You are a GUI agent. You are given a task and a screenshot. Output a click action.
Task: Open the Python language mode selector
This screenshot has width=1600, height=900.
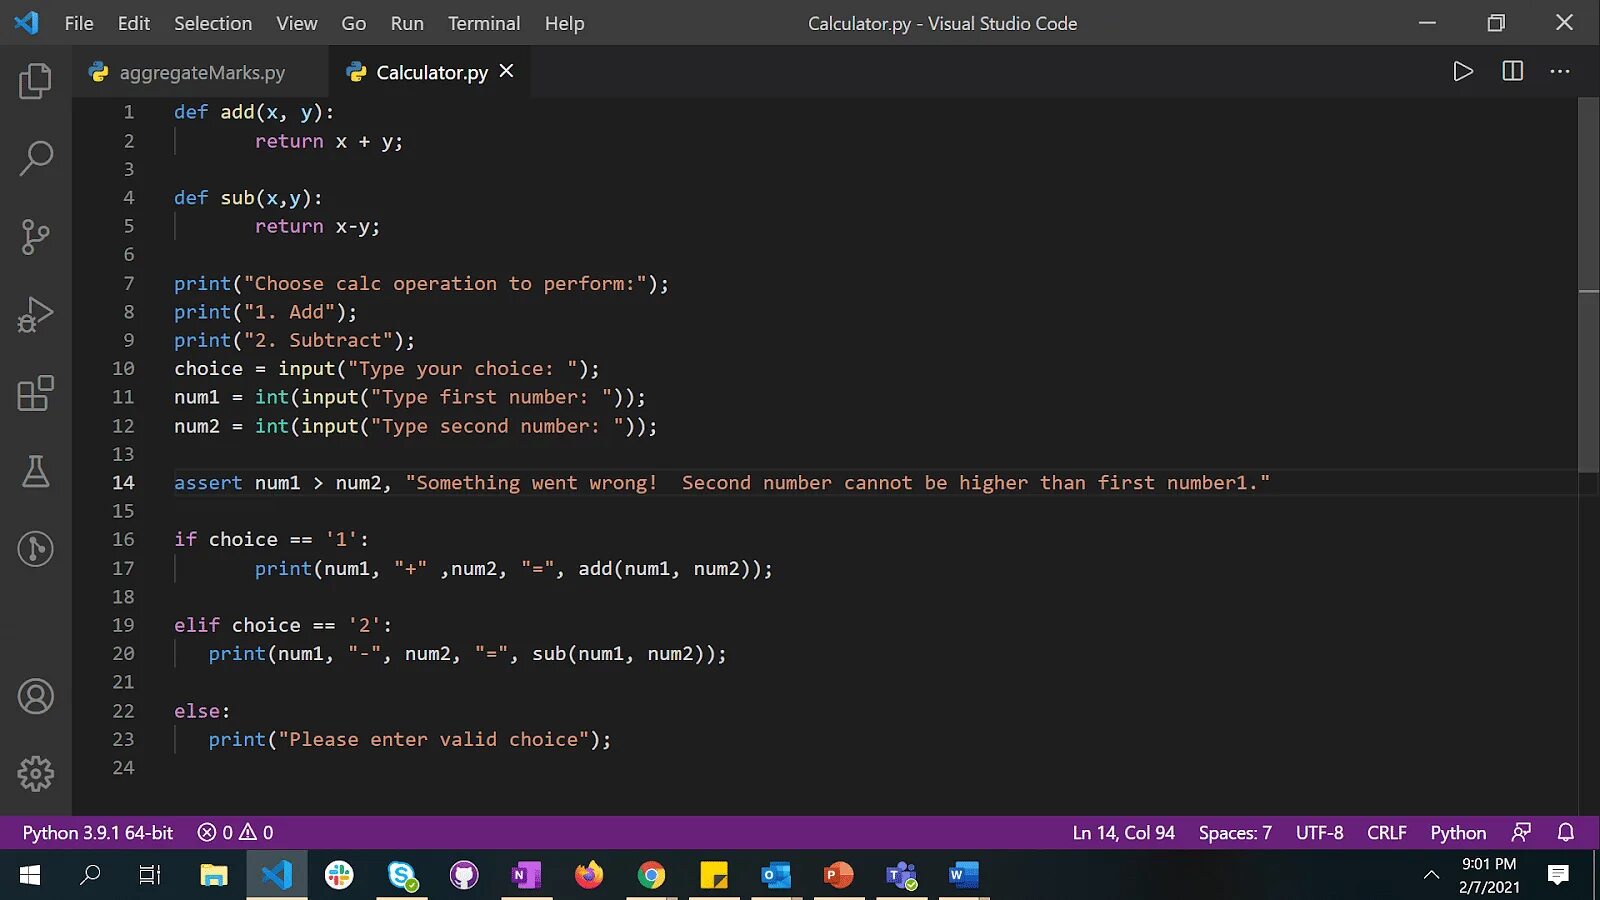click(x=1457, y=832)
